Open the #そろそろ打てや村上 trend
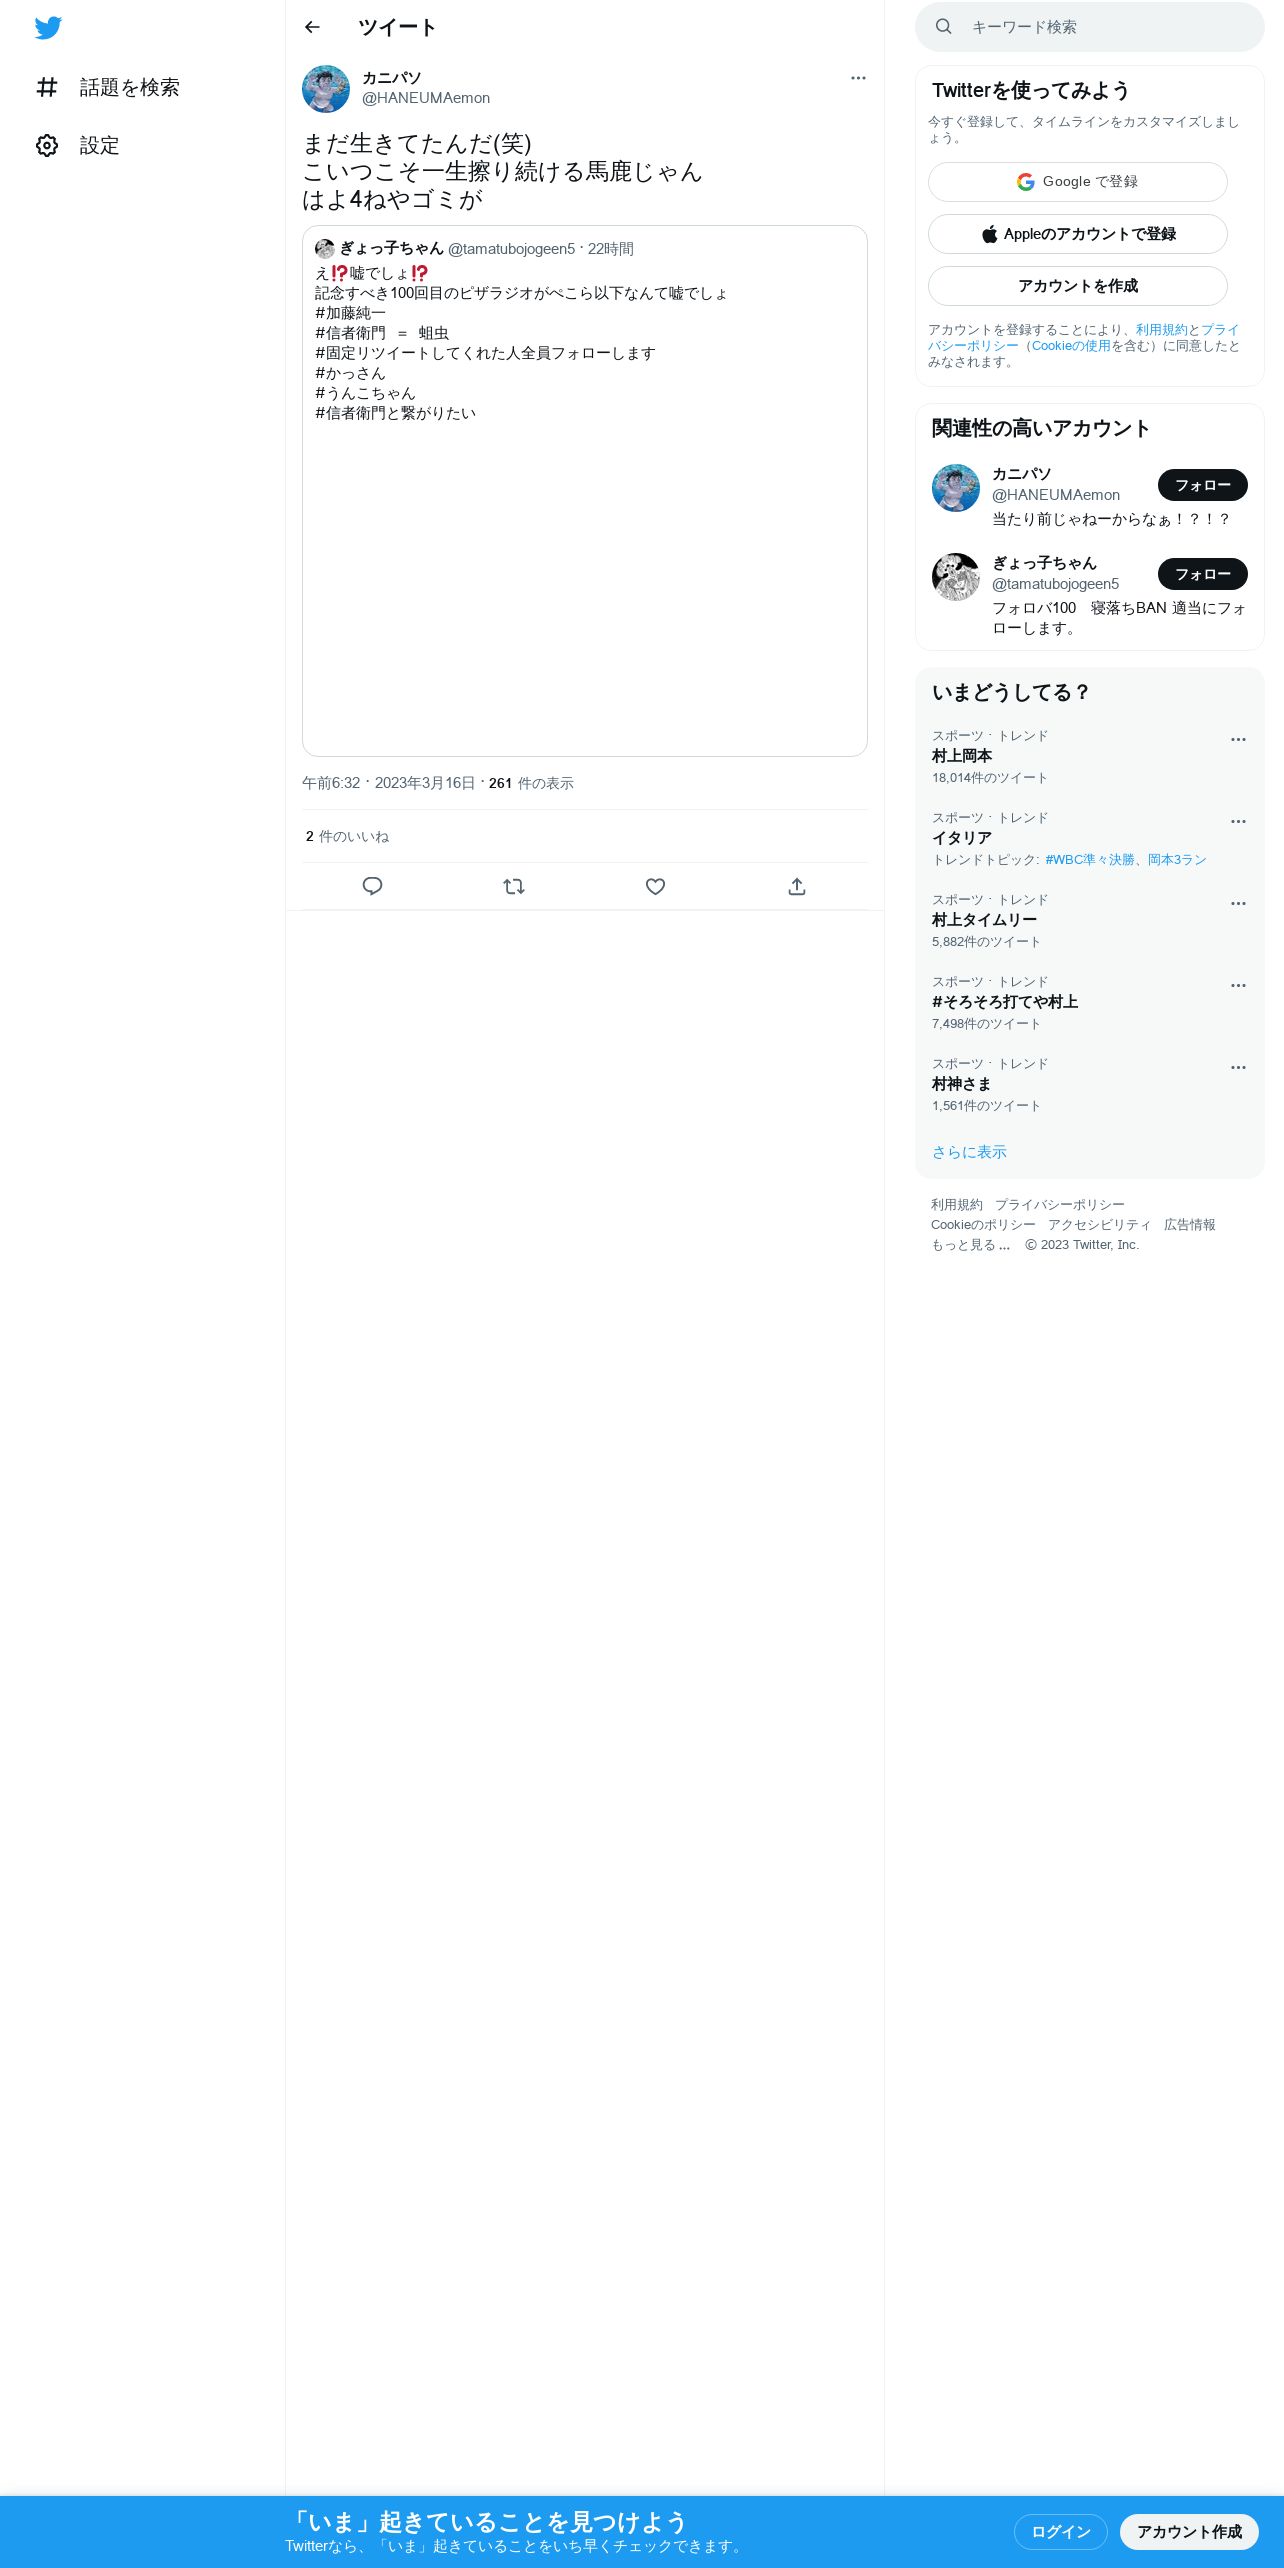The height and width of the screenshot is (2568, 1284). (x=1090, y=1003)
